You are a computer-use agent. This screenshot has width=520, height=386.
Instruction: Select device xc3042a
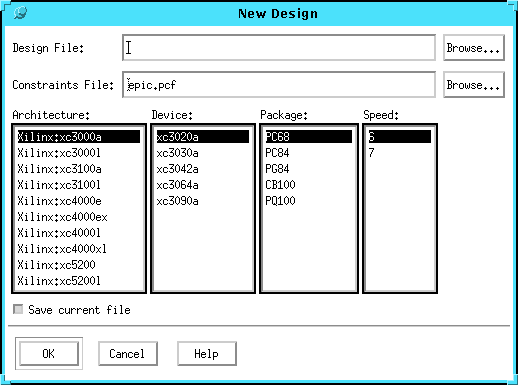(x=203, y=169)
